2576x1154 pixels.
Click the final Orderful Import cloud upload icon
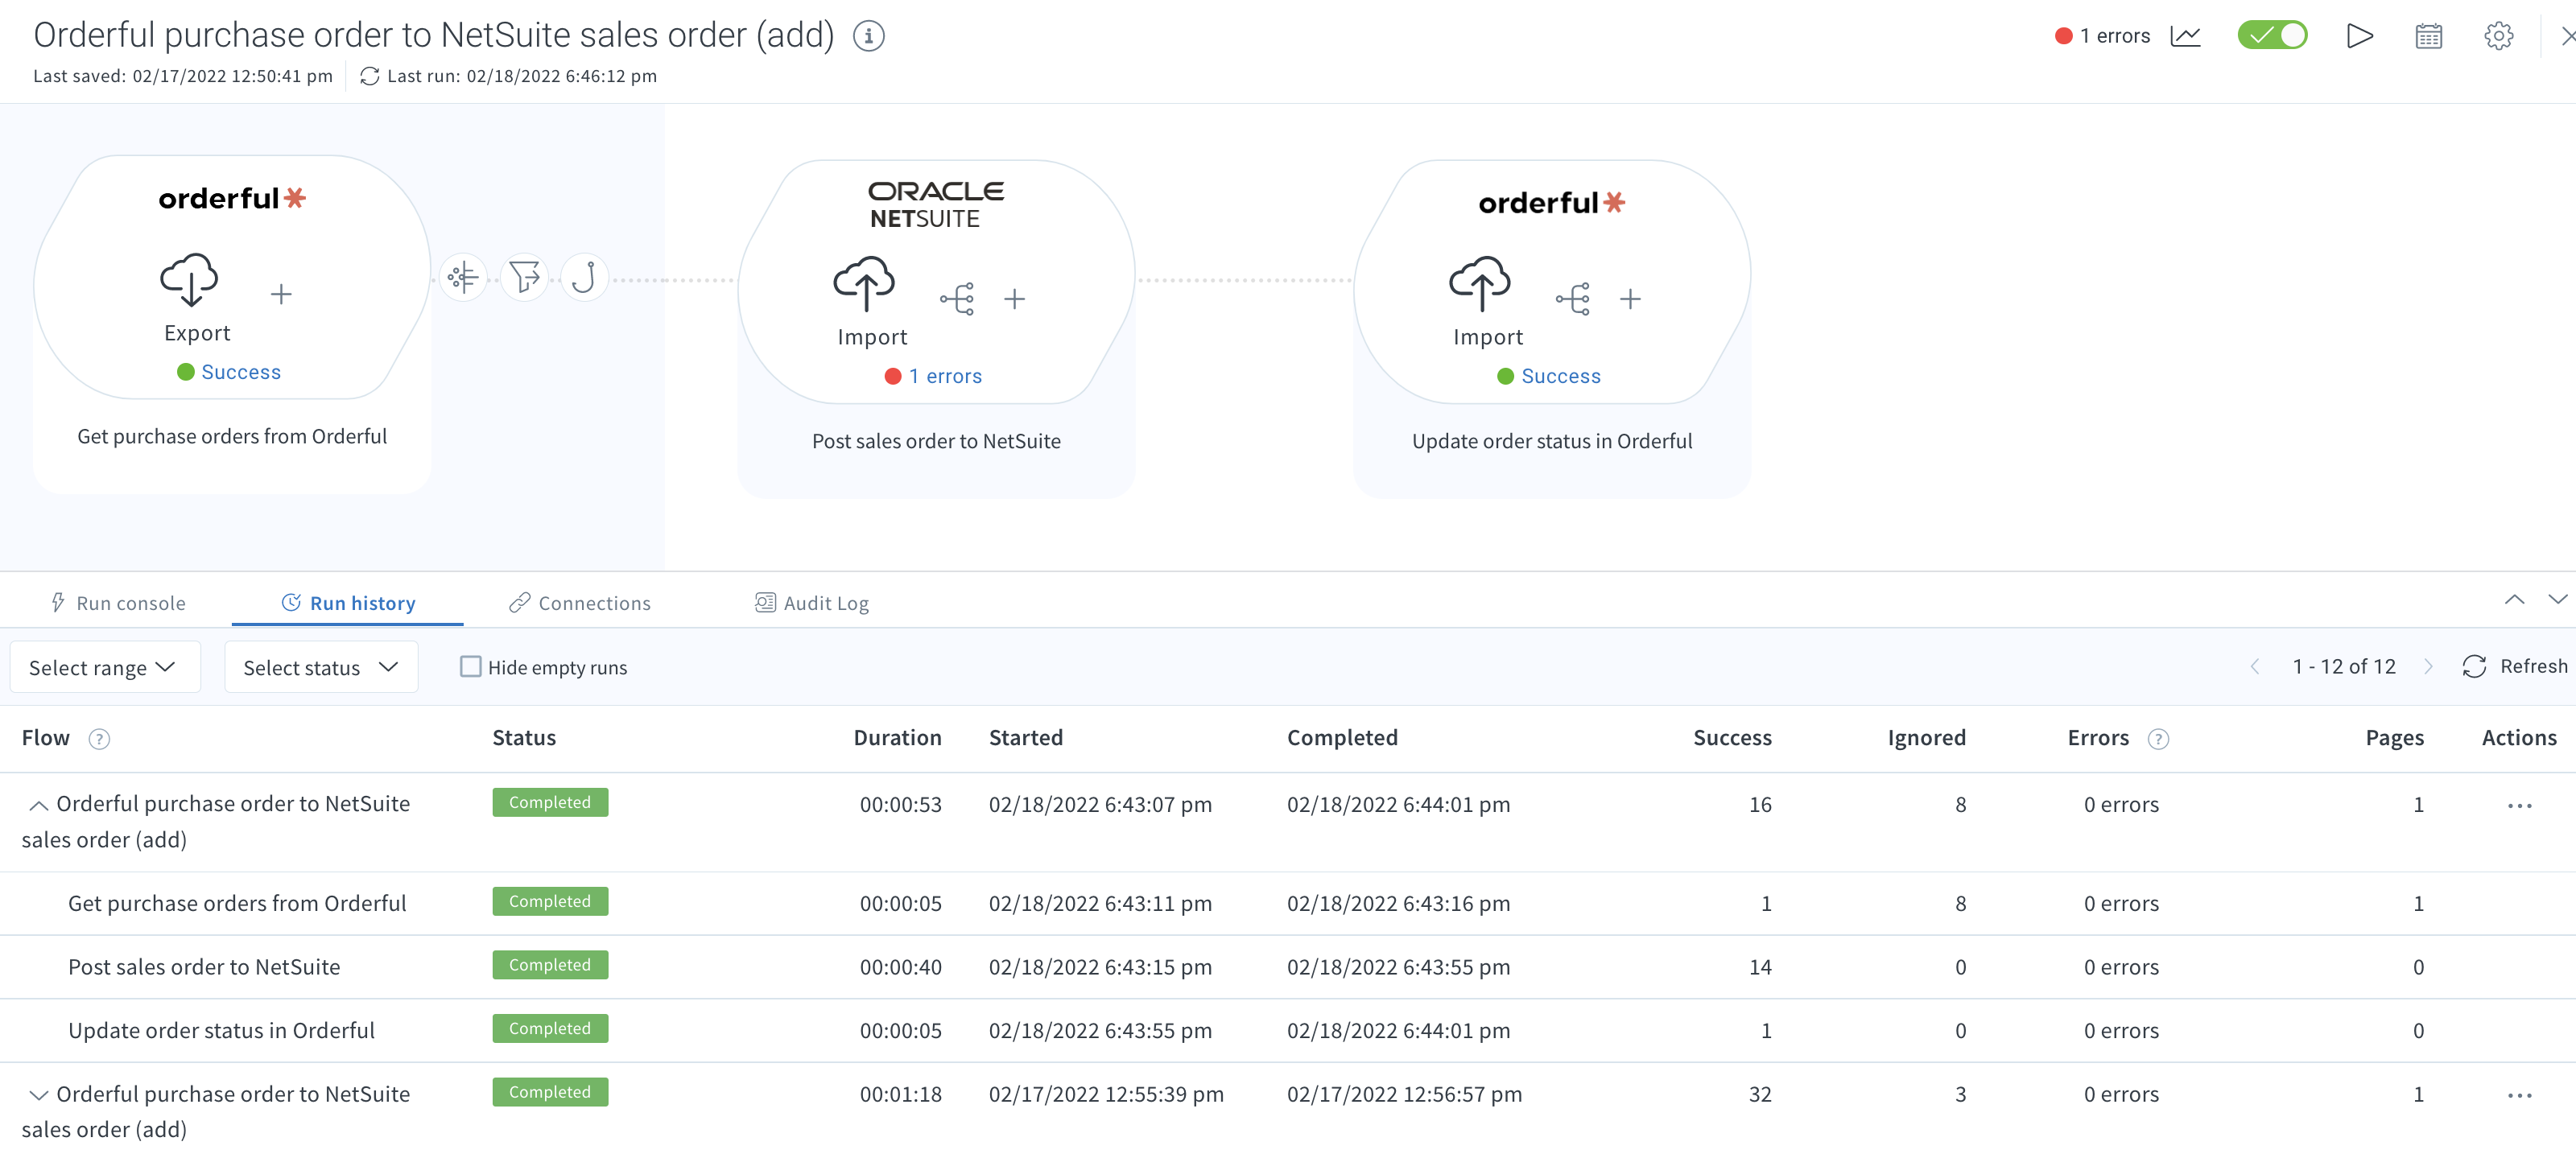pyautogui.click(x=1480, y=284)
